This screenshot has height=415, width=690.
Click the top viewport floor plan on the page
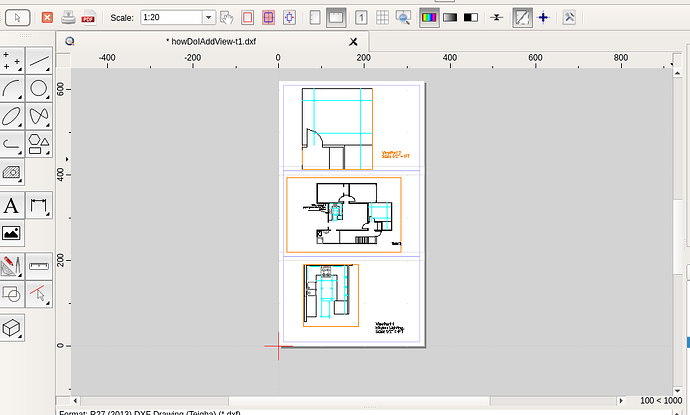pos(337,129)
